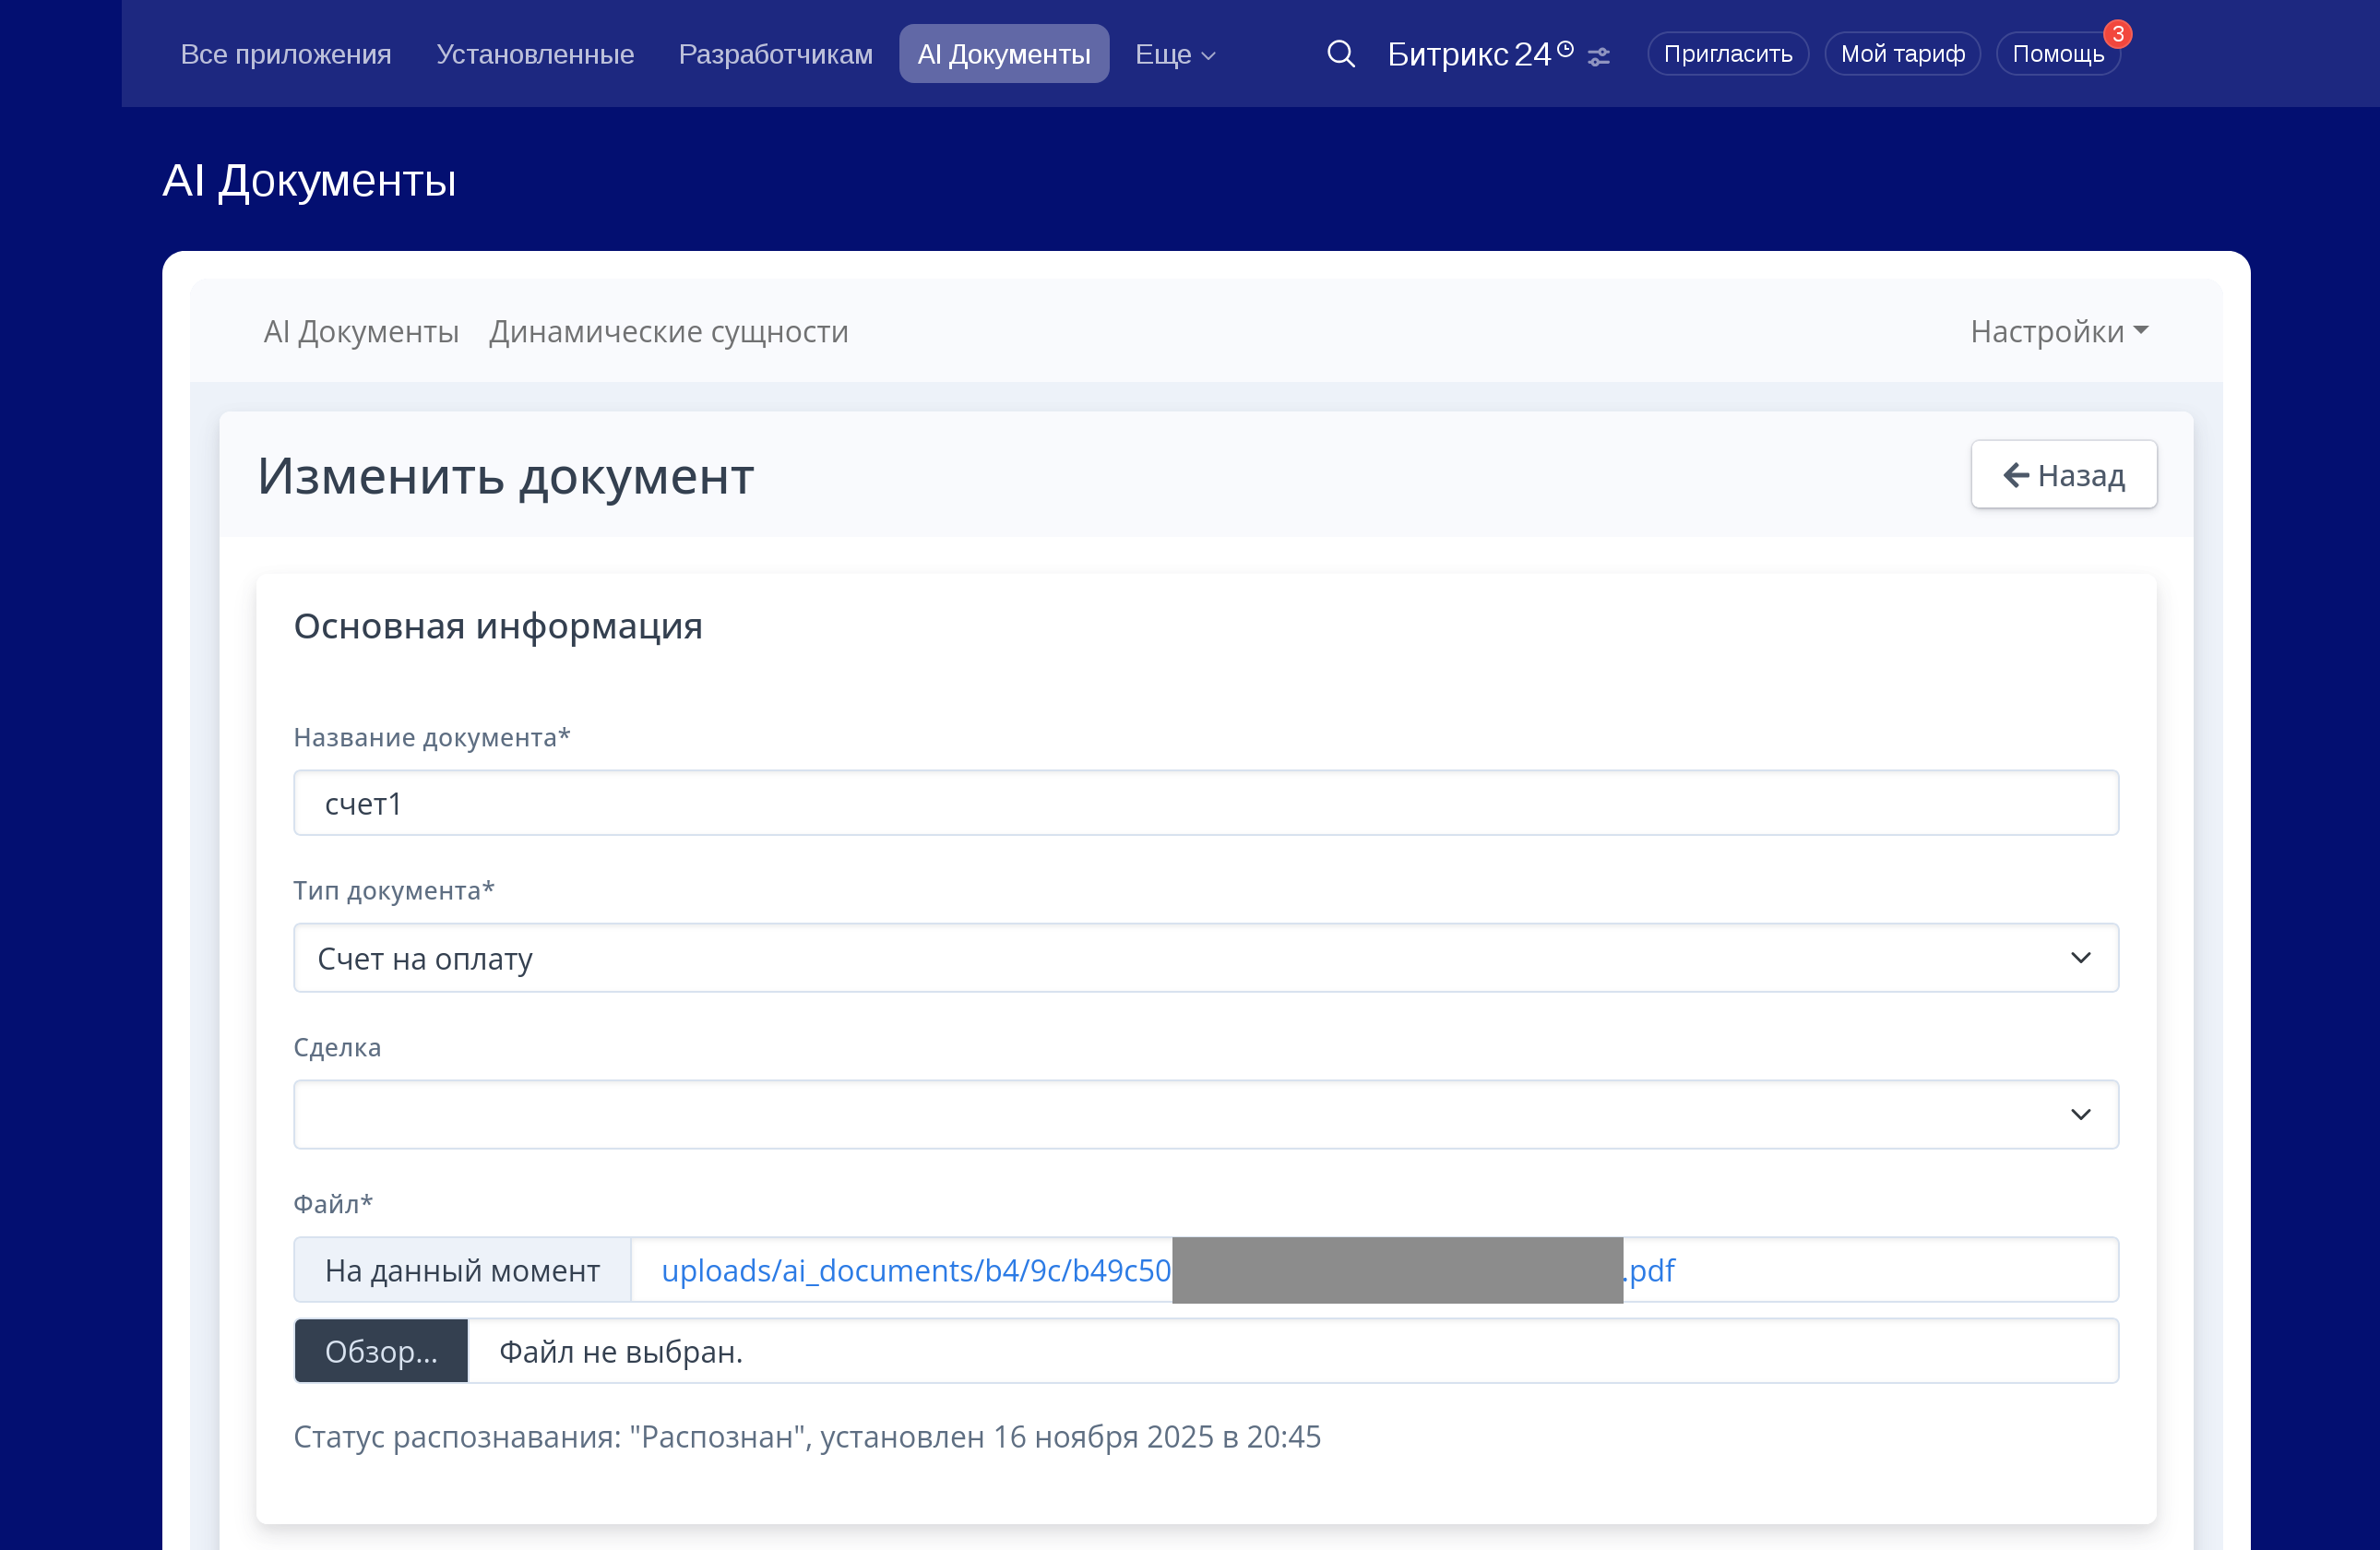The height and width of the screenshot is (1550, 2380).
Task: Open Разработчикам menu item
Action: [775, 54]
